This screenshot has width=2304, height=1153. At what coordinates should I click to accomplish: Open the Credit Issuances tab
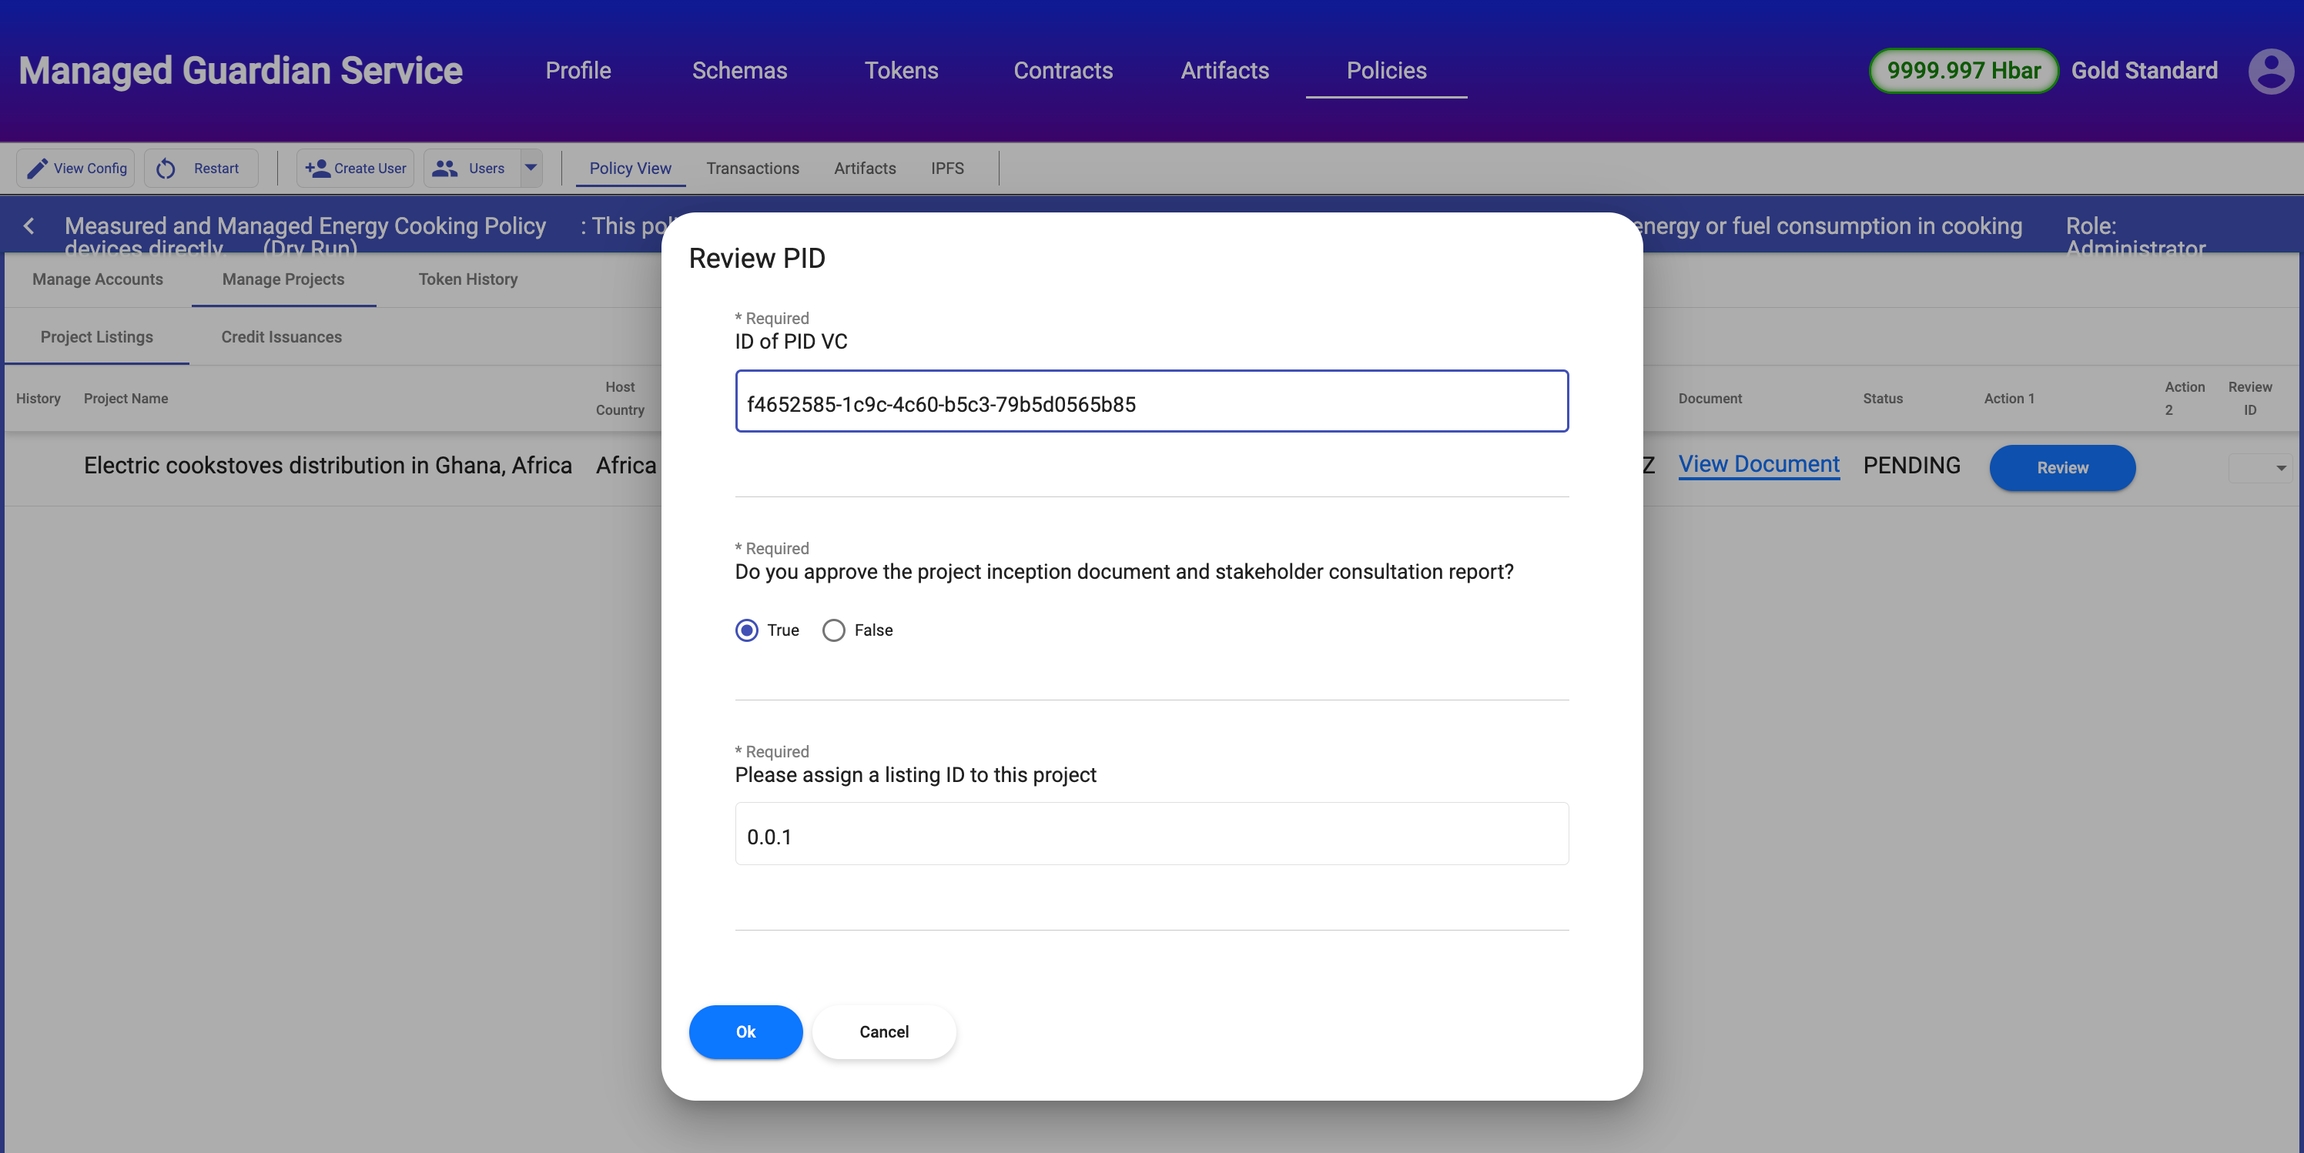[x=281, y=337]
